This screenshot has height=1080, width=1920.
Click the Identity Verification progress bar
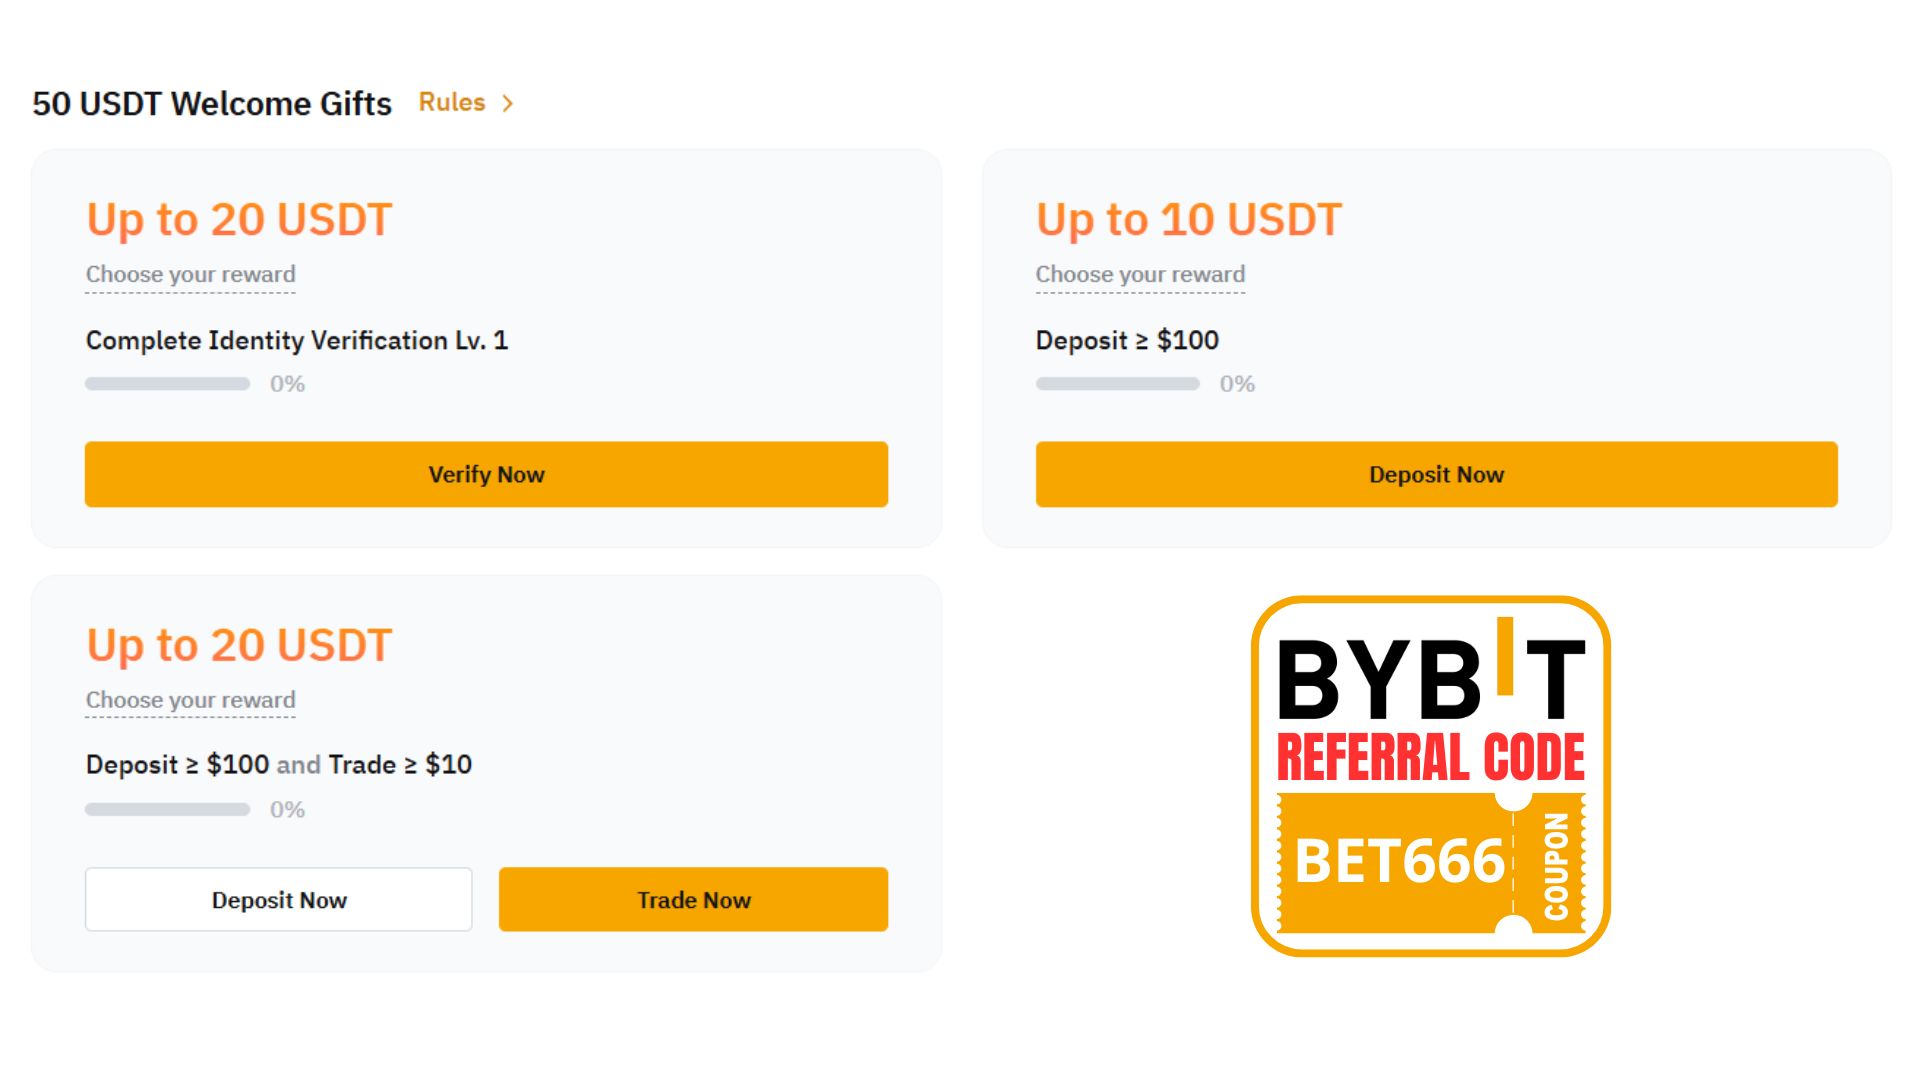[x=167, y=384]
